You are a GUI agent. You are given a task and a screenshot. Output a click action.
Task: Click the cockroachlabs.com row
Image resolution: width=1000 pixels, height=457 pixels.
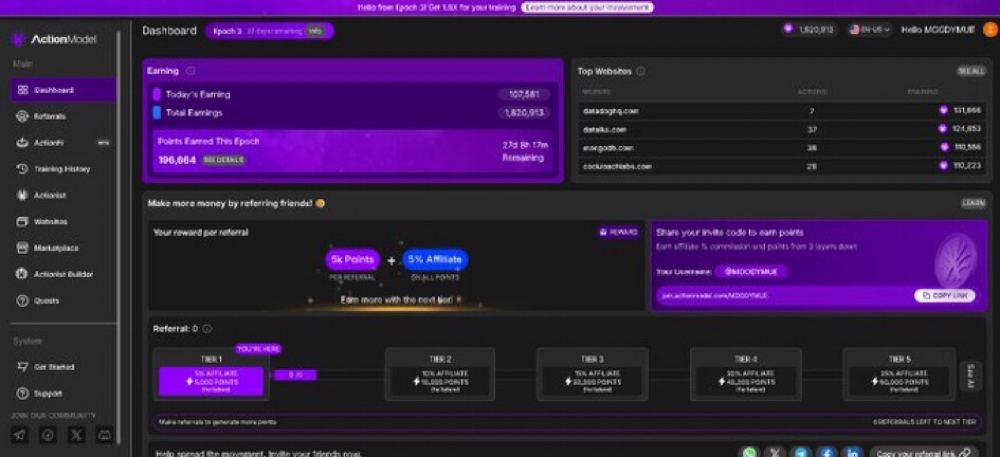782,166
